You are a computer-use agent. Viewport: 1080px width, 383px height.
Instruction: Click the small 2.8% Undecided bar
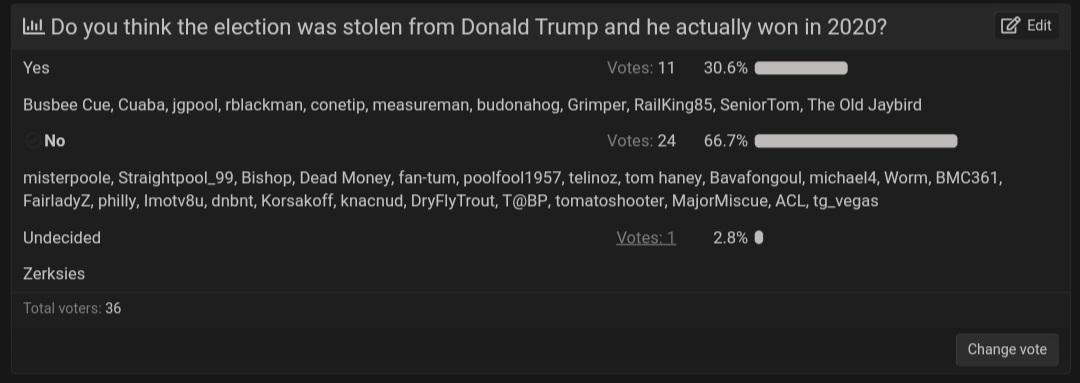[759, 238]
